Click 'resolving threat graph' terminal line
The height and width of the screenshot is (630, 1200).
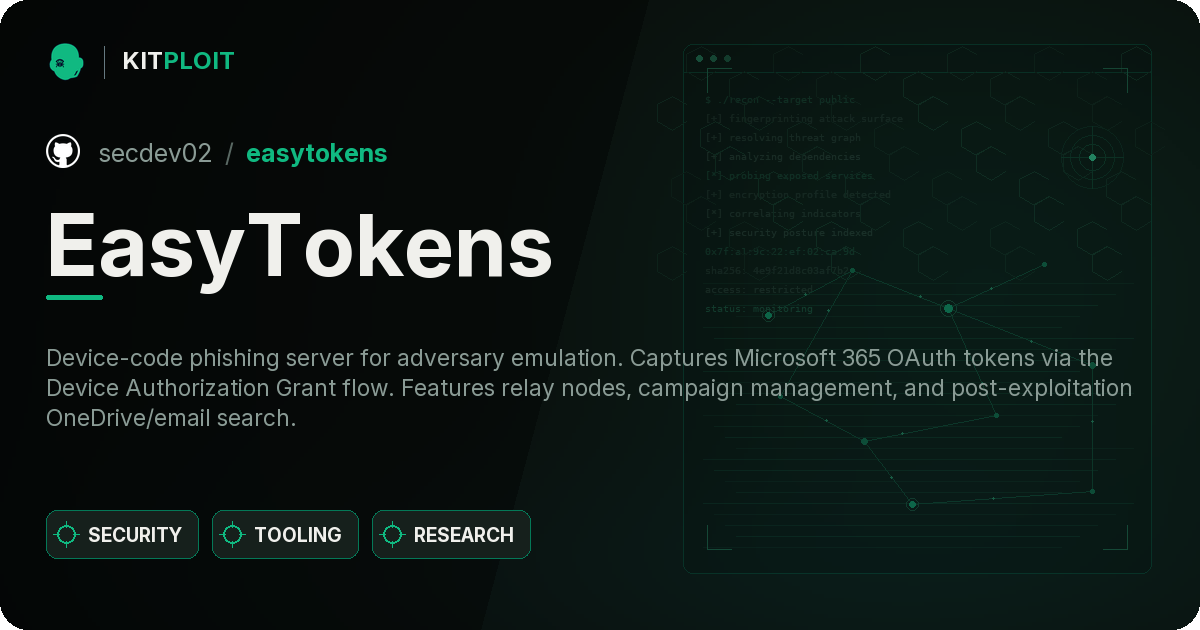(783, 138)
